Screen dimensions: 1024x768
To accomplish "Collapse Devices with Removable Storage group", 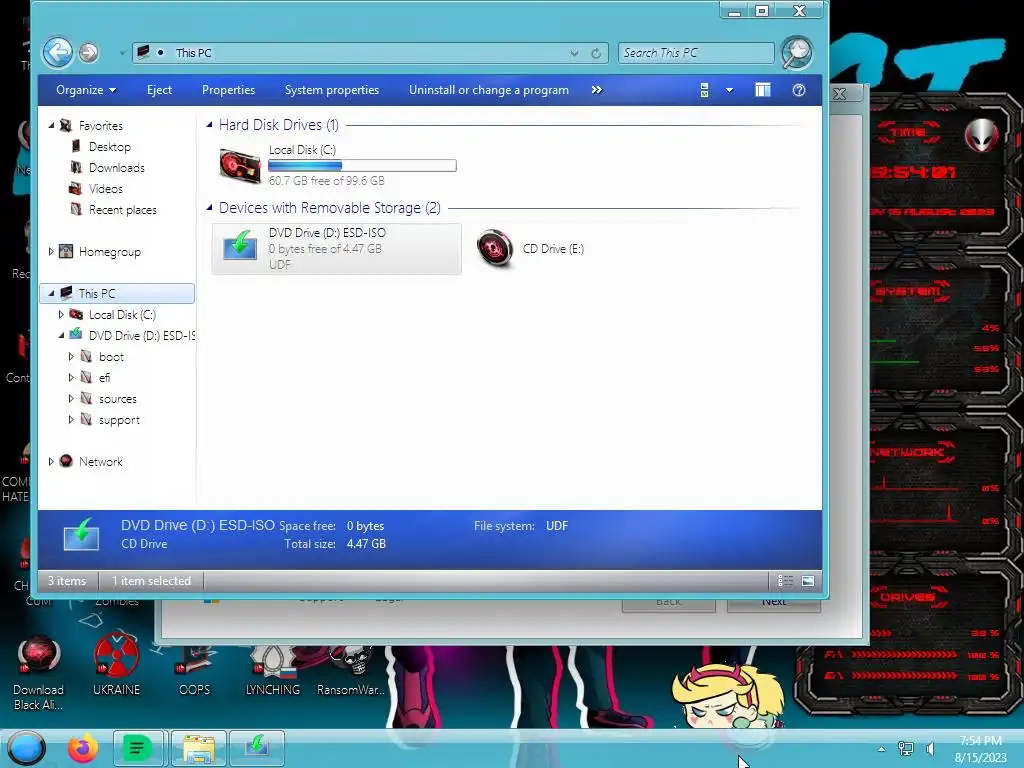I will [209, 208].
